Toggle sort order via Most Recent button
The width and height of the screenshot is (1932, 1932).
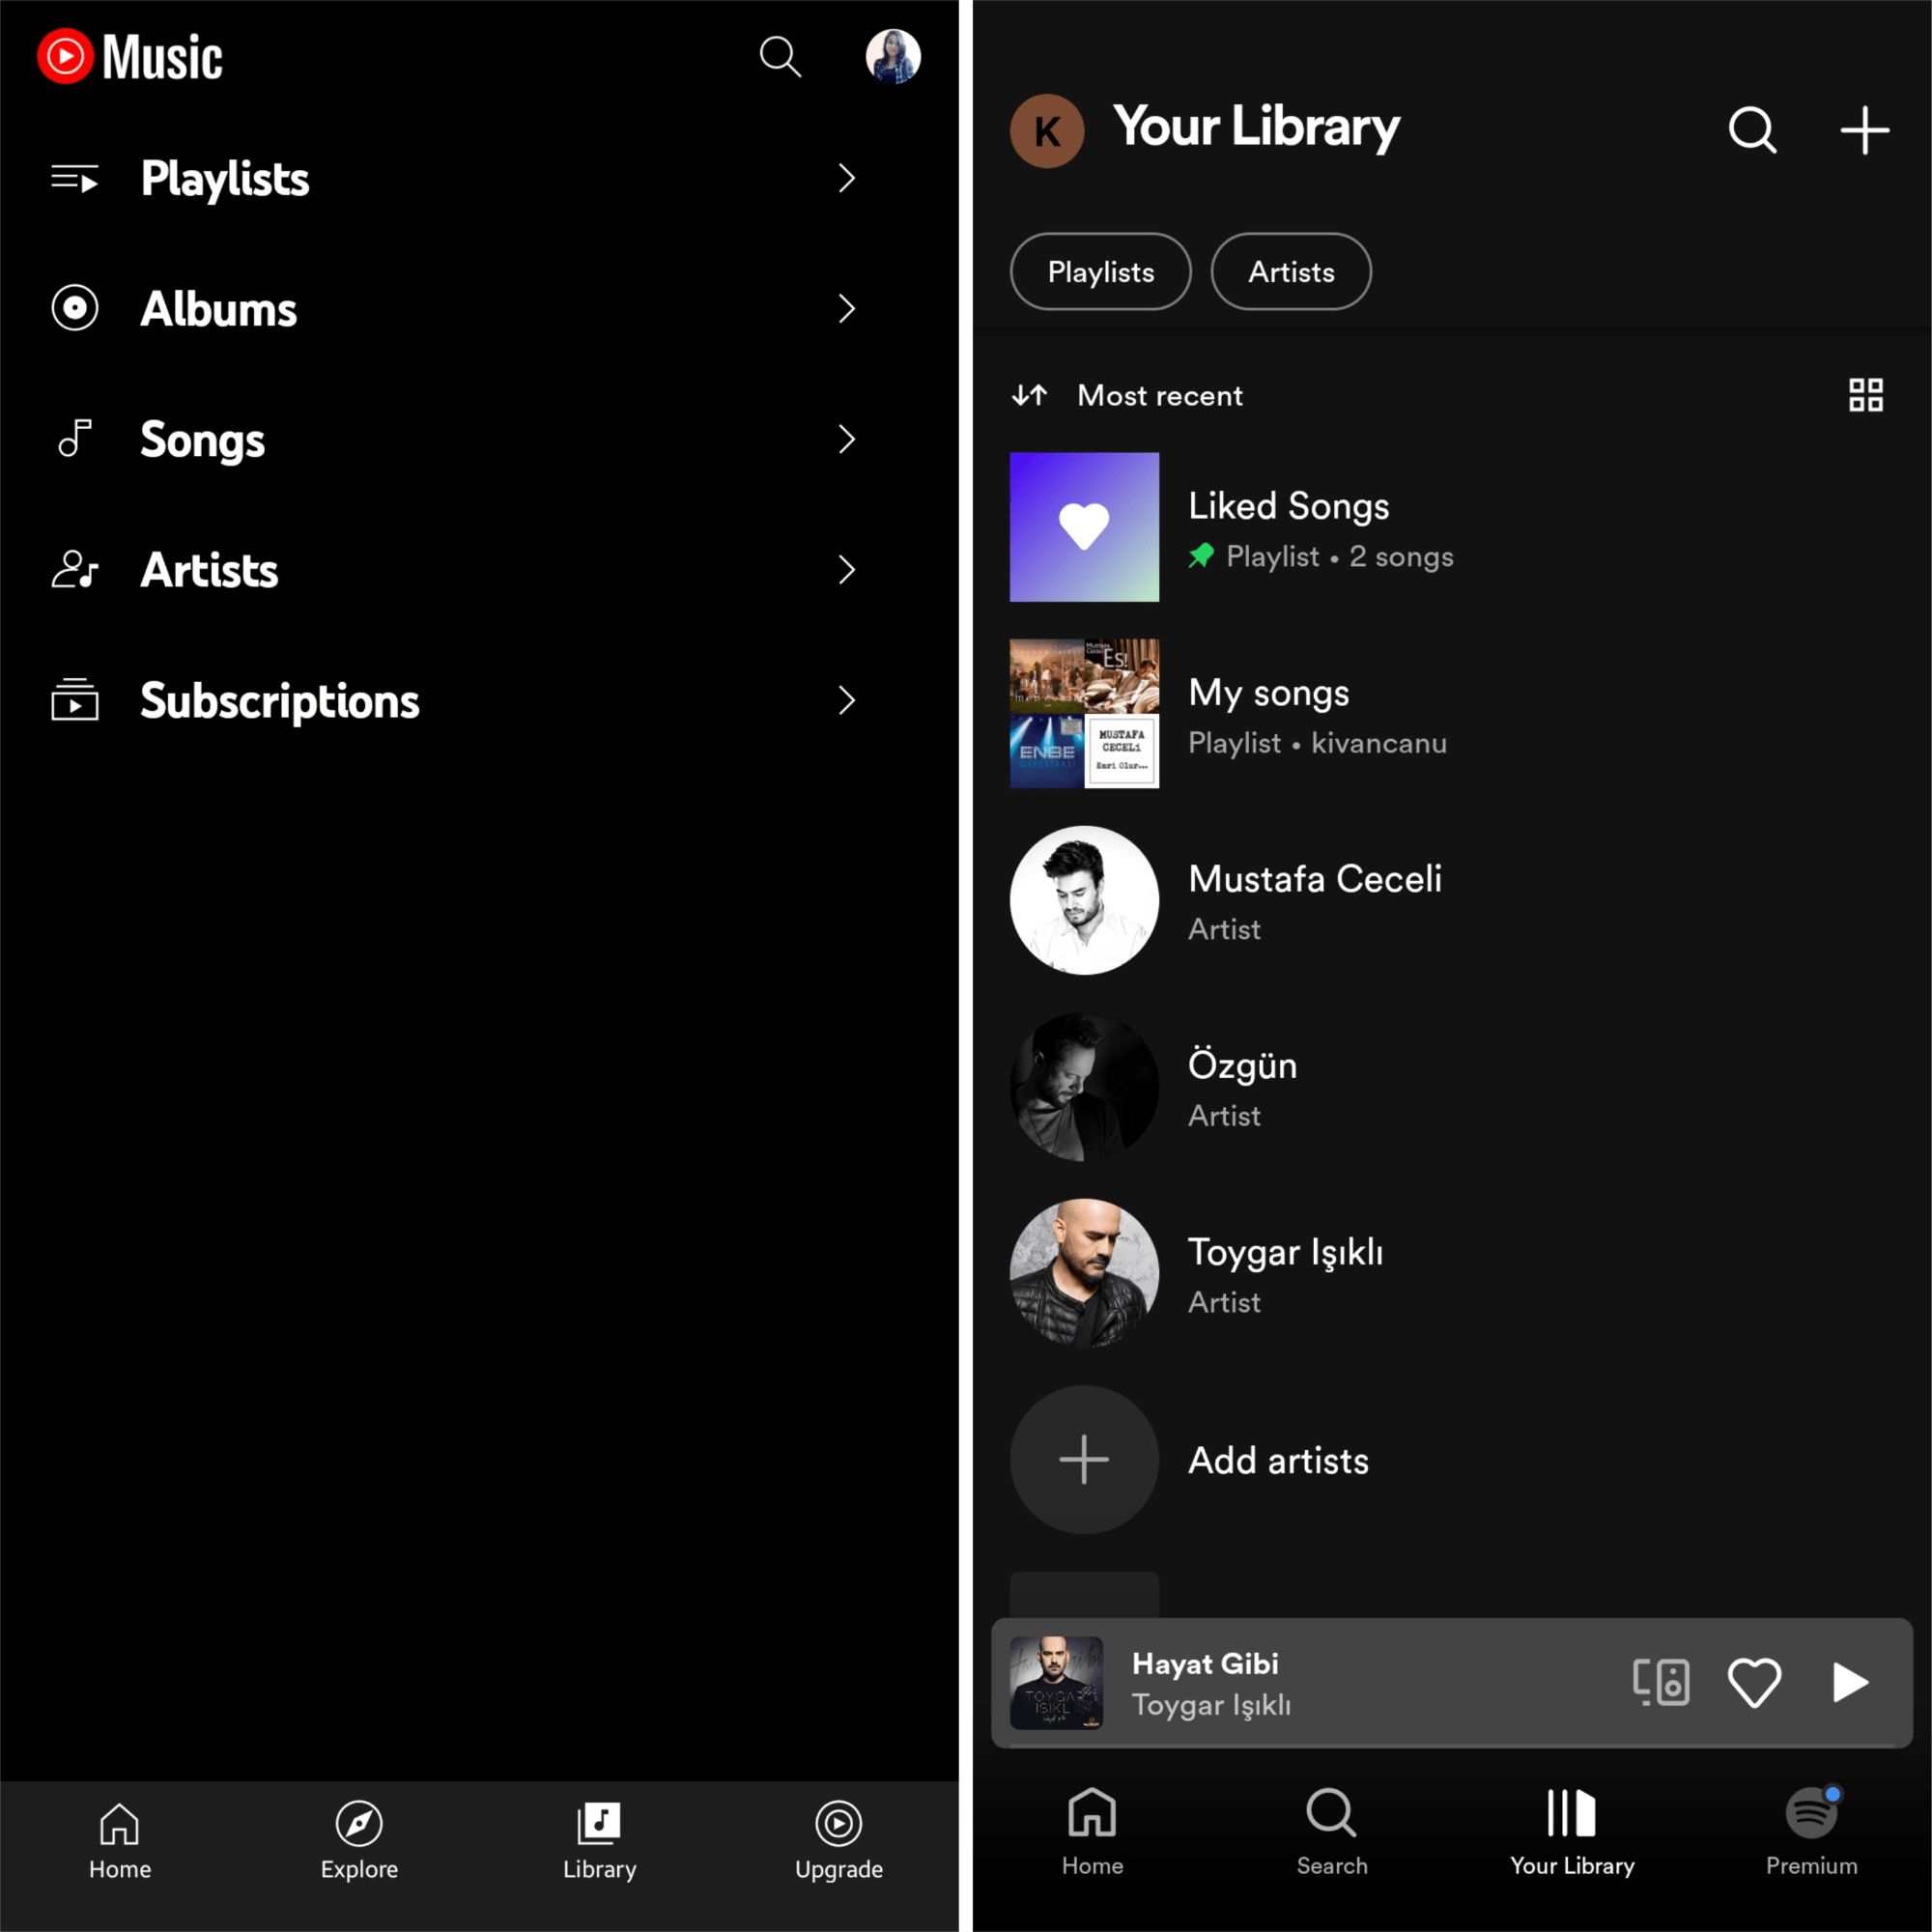pyautogui.click(x=1125, y=394)
